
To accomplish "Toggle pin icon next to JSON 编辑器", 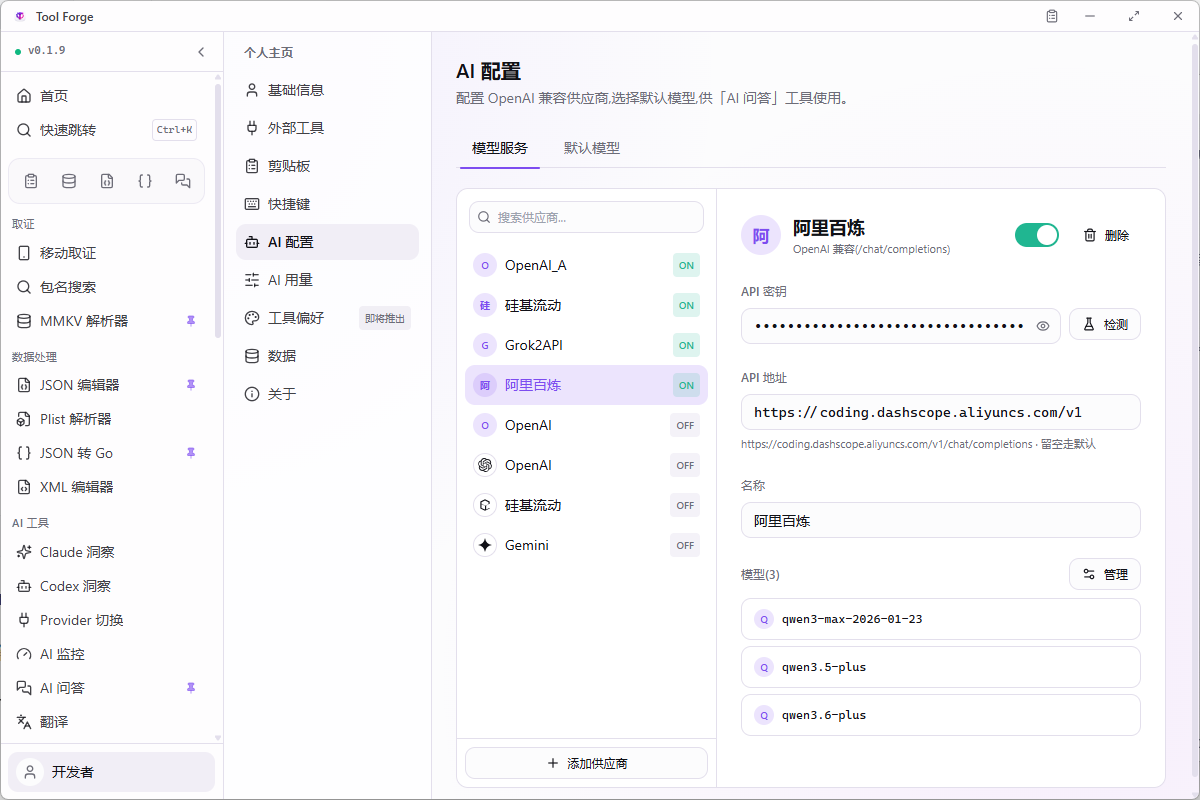I will 191,385.
